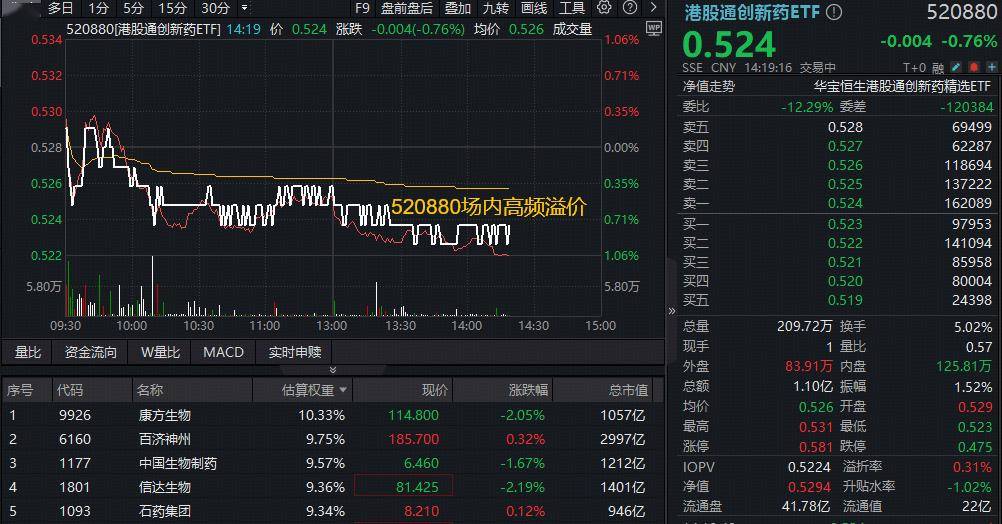This screenshot has width=1002, height=524.
Task: Click the pencil note icon
Action: 956,67
